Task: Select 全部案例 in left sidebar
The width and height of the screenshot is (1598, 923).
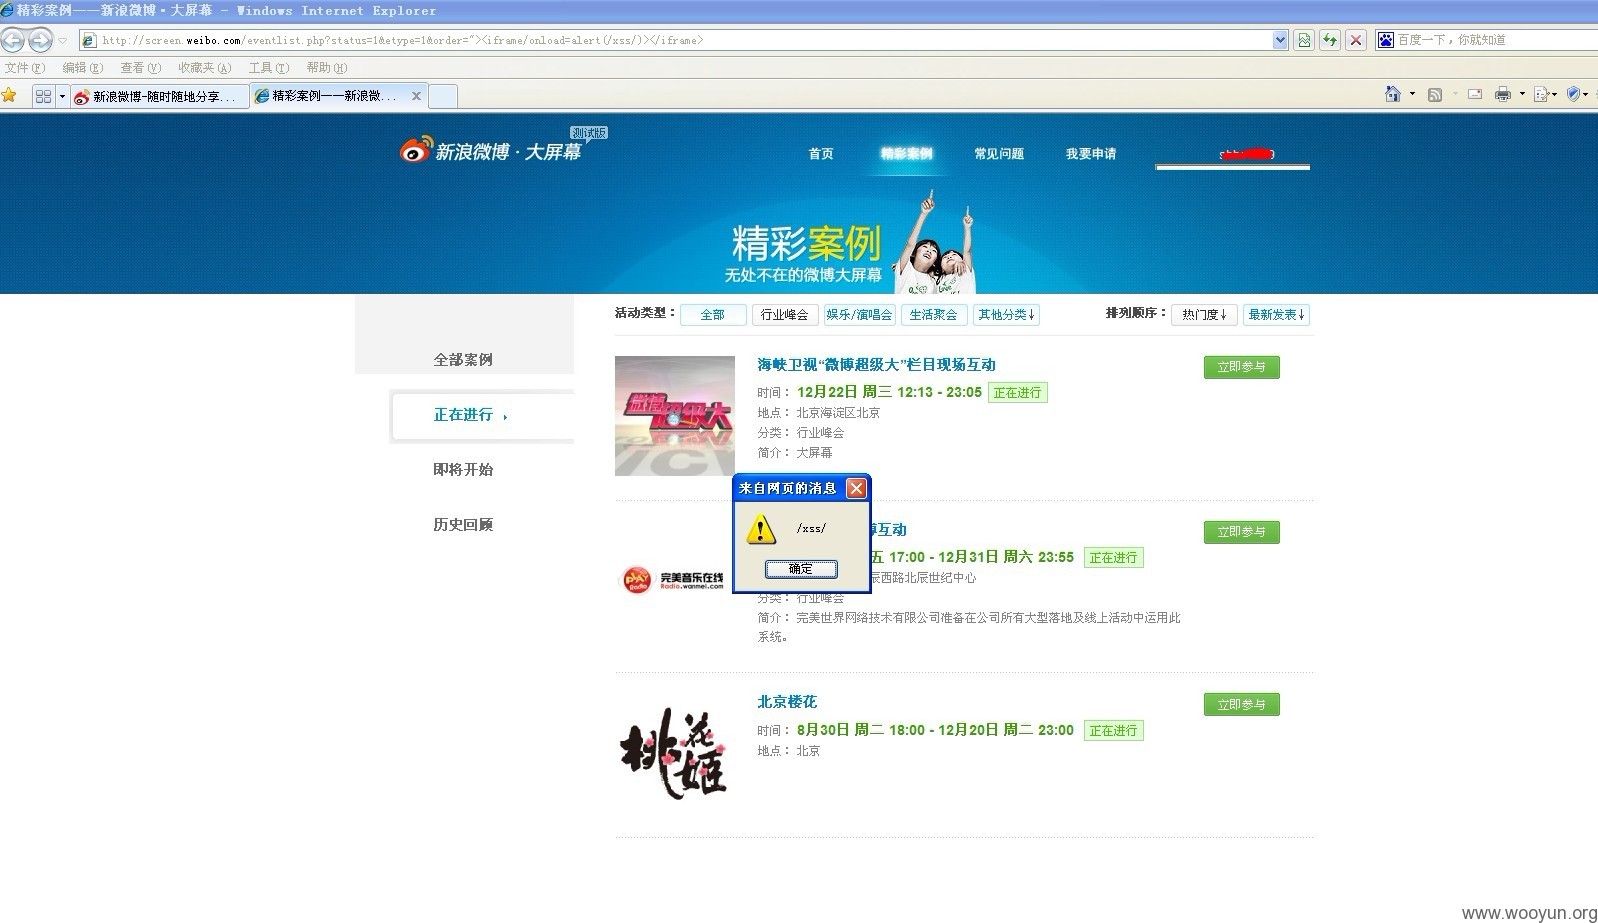Action: (463, 359)
